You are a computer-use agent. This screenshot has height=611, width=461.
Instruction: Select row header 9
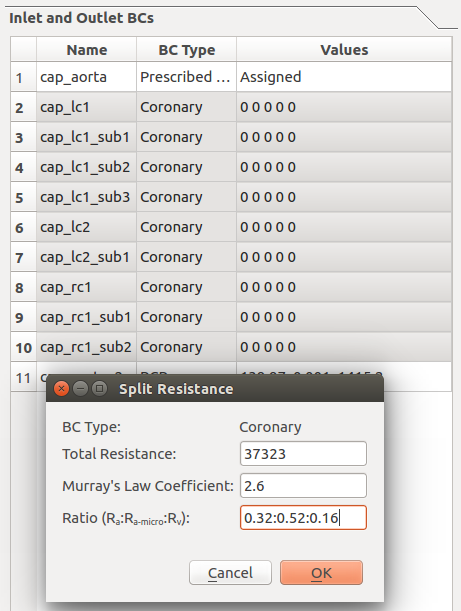[23, 317]
